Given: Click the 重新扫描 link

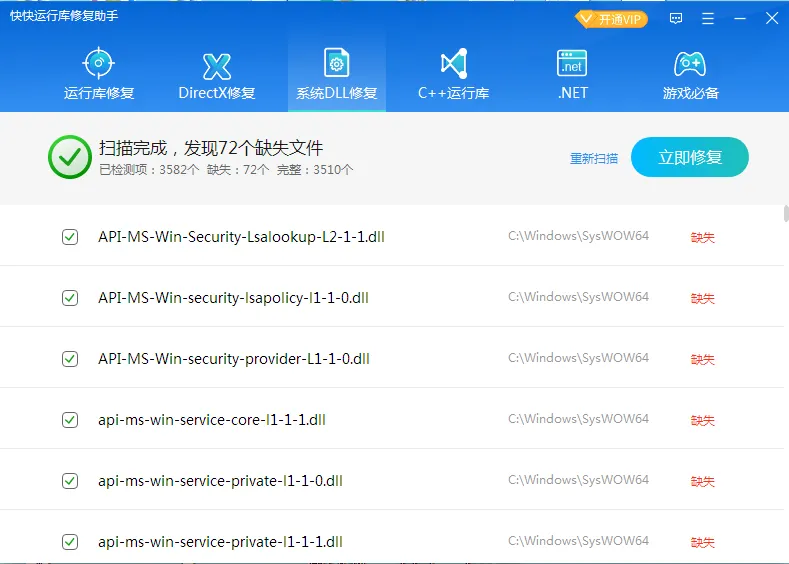Looking at the screenshot, I should pos(594,158).
